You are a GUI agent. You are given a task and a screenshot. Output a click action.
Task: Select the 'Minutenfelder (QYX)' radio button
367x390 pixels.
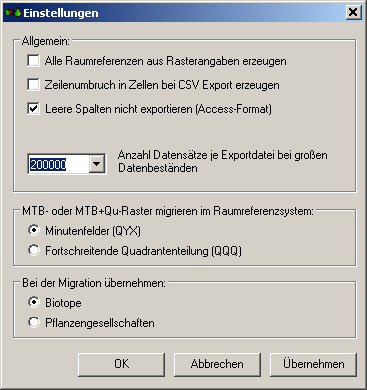(34, 230)
